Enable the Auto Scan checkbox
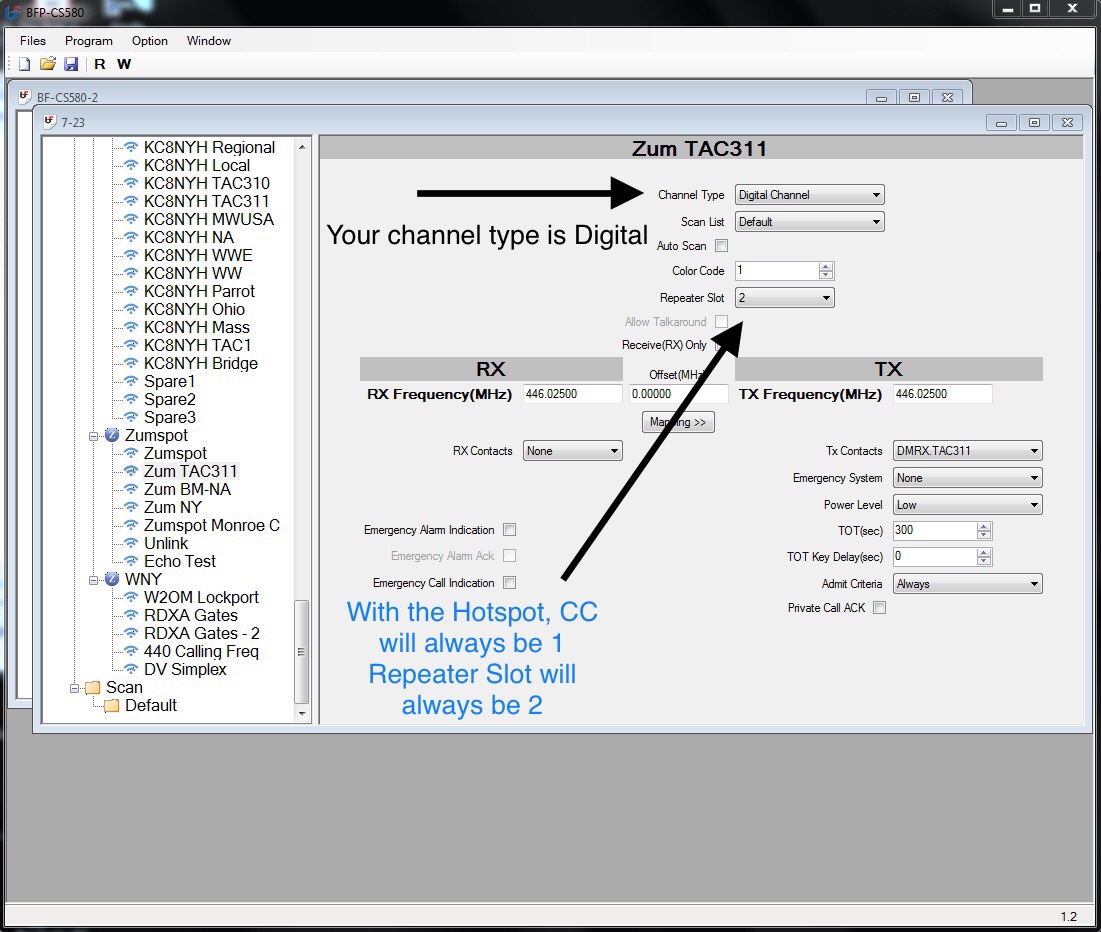 tap(721, 246)
